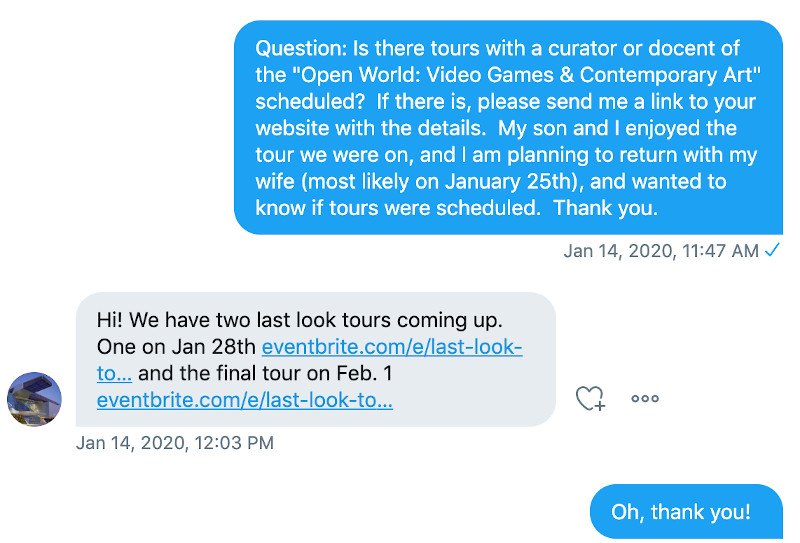Click the 11:47 AM timestamp

[x=661, y=251]
